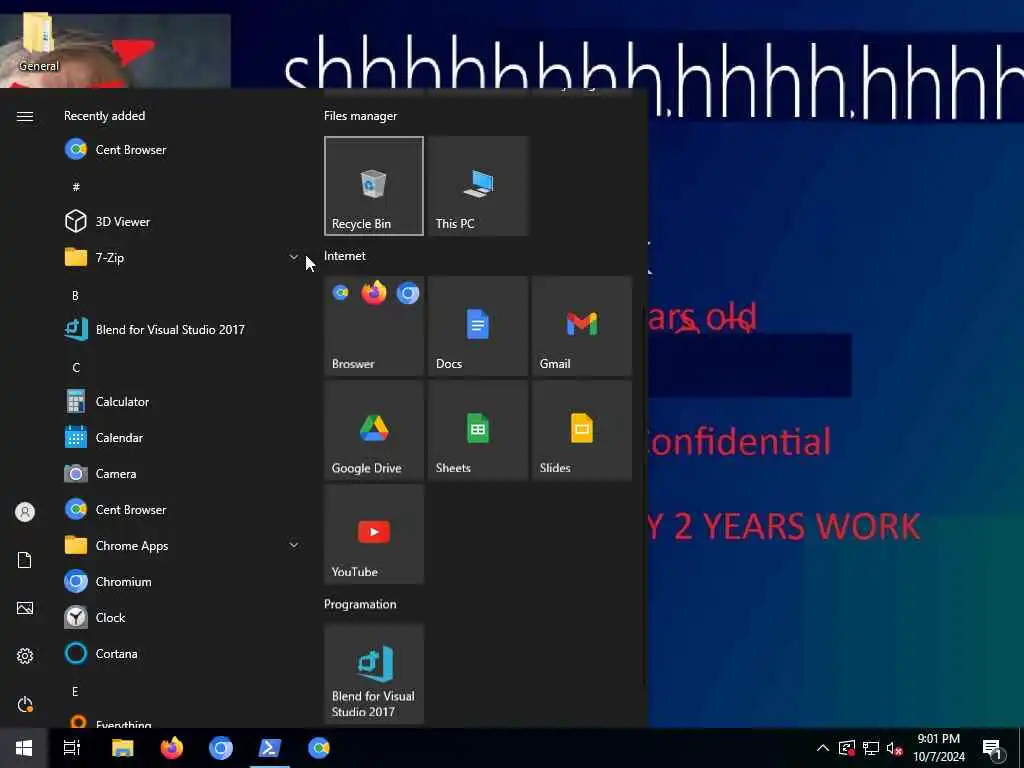Select the # letter index header
1024x768 pixels.
[76, 187]
